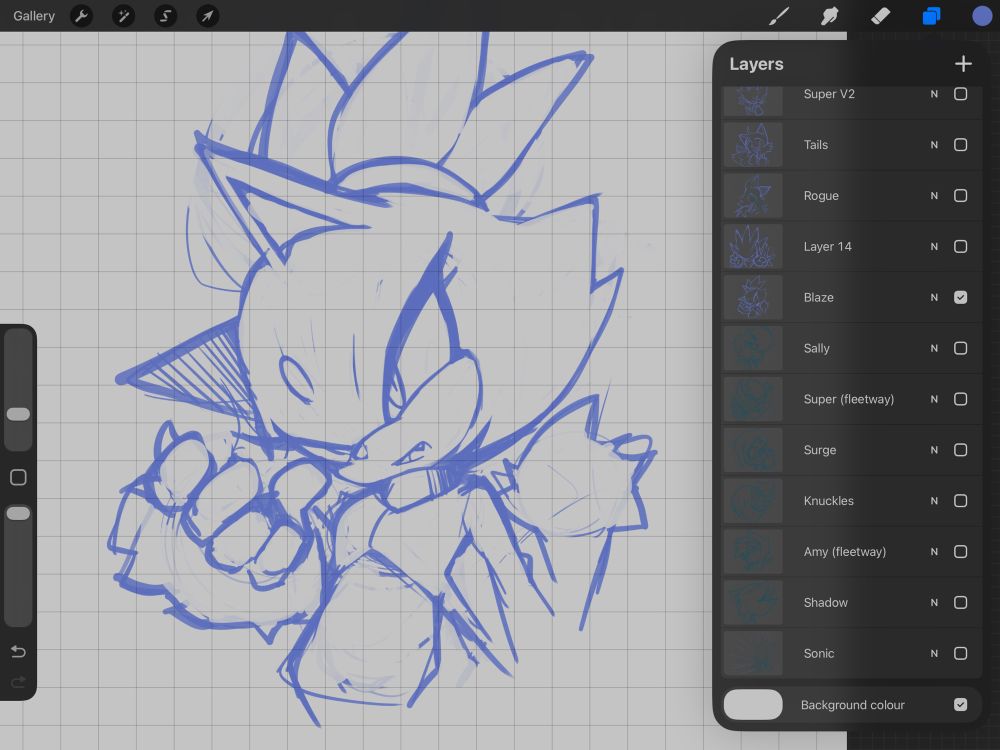Open blend mode N for Layer 14
Image resolution: width=1000 pixels, height=750 pixels.
(934, 247)
